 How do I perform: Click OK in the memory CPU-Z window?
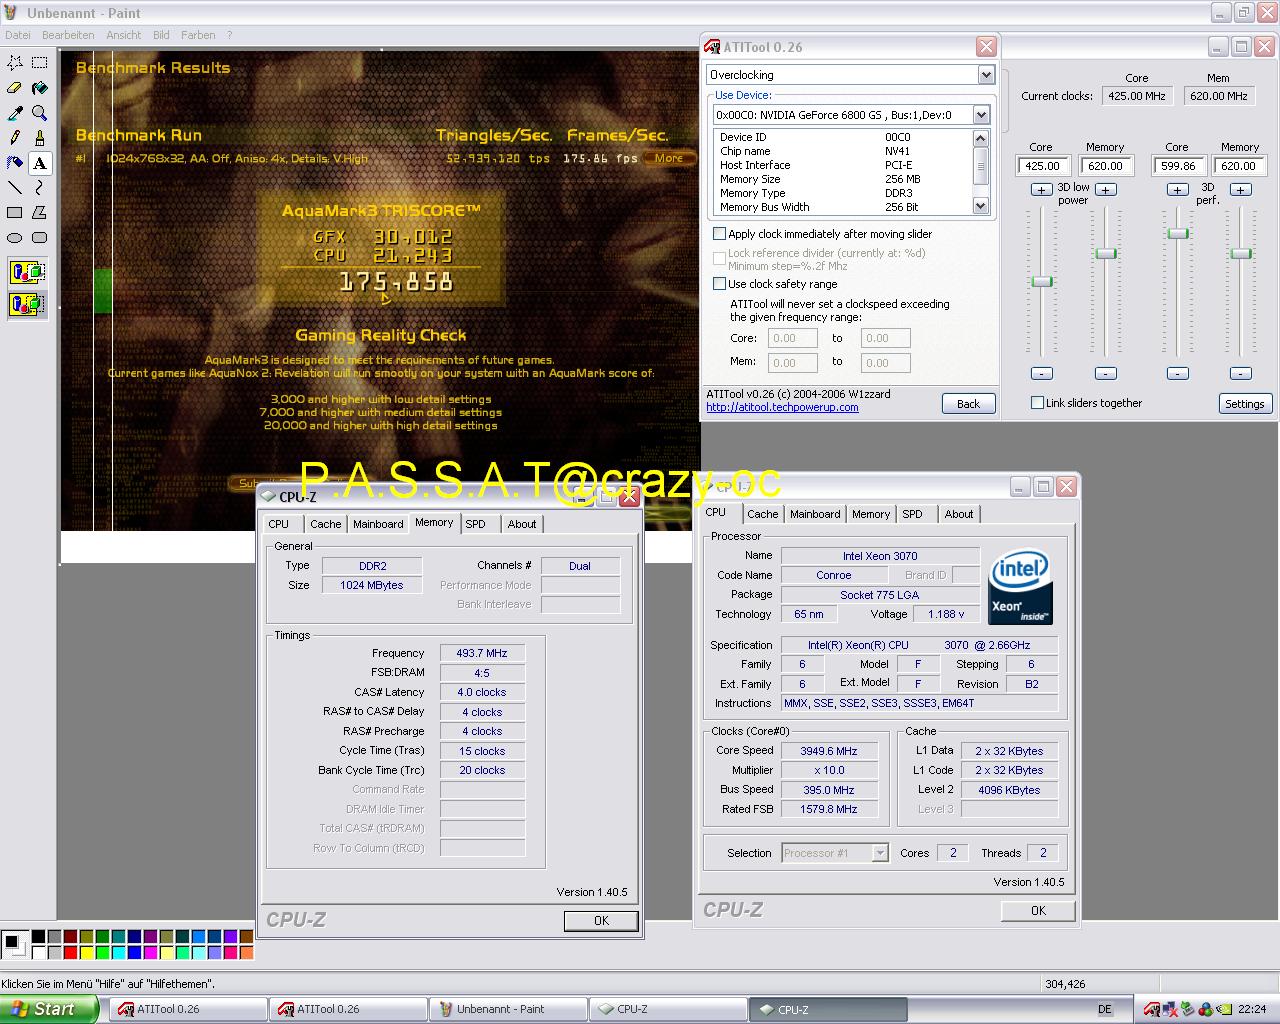pos(601,921)
